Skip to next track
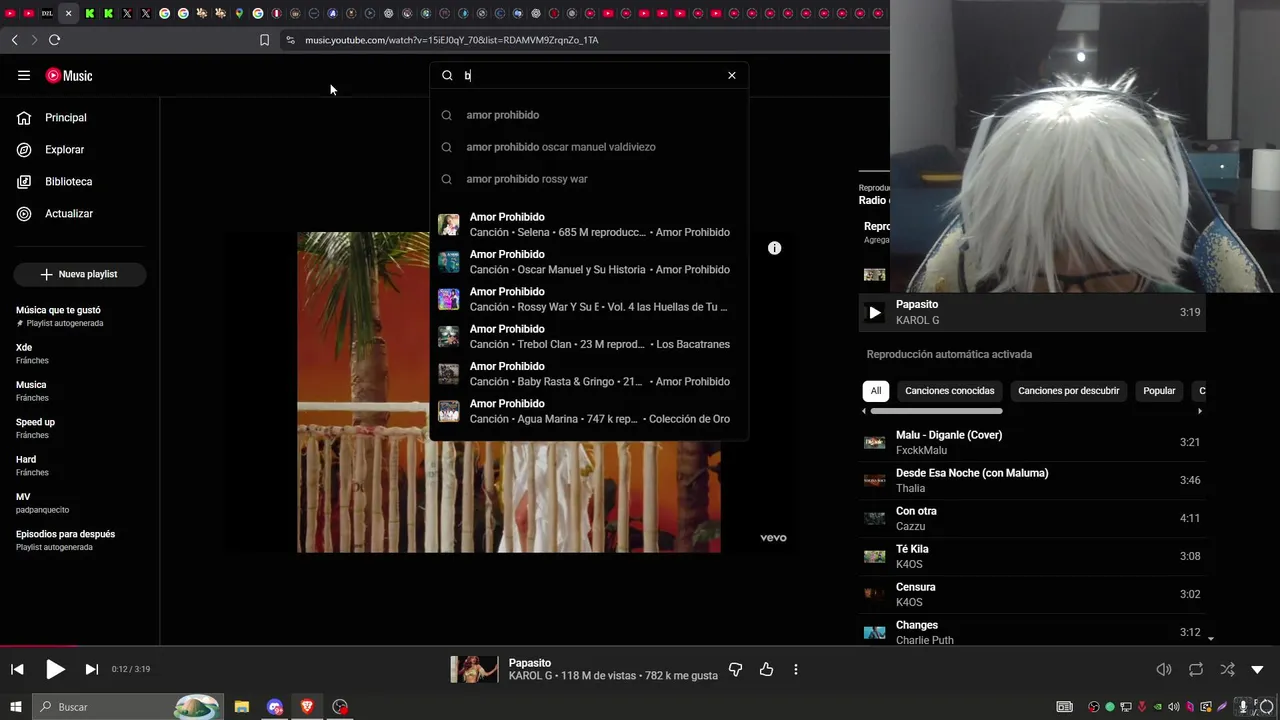 91,669
